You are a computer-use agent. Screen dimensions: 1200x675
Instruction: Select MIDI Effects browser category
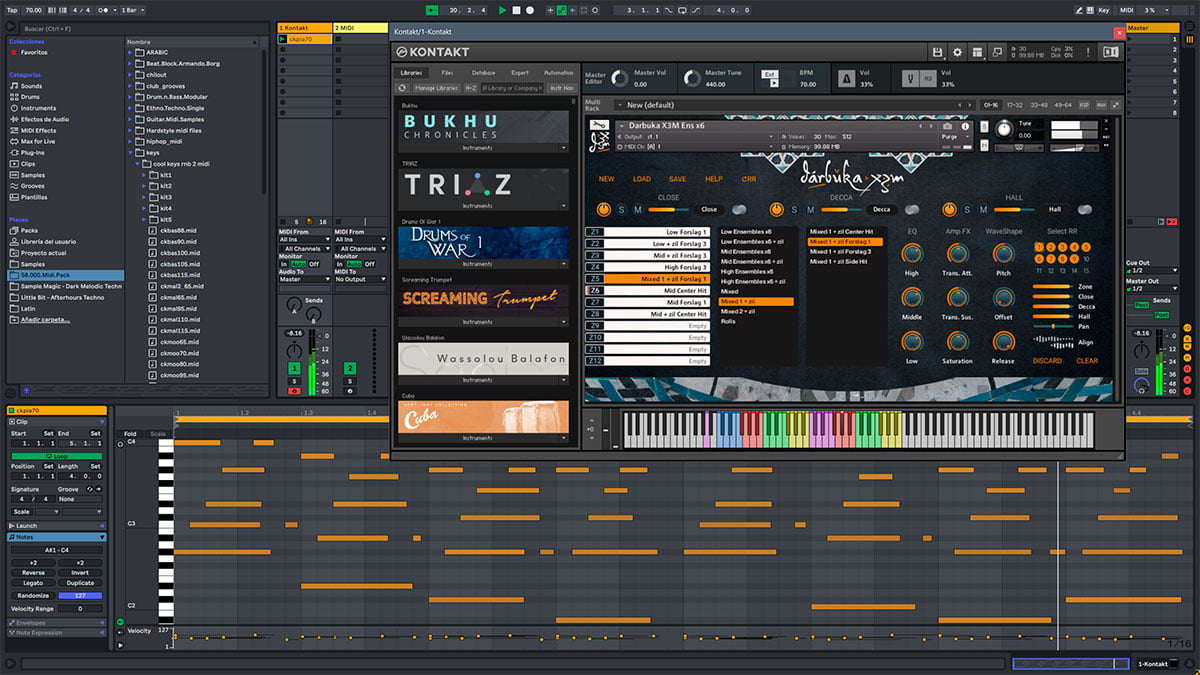point(38,130)
